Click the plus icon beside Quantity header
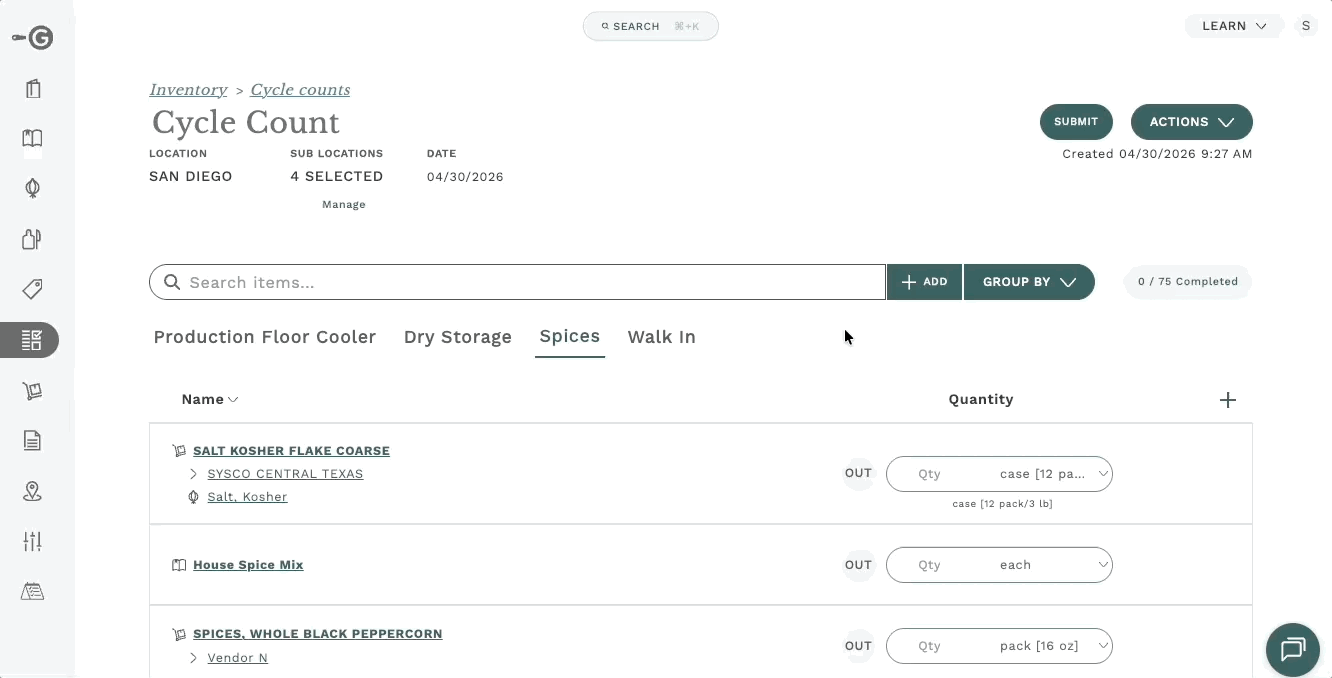The width and height of the screenshot is (1332, 678). pyautogui.click(x=1228, y=400)
